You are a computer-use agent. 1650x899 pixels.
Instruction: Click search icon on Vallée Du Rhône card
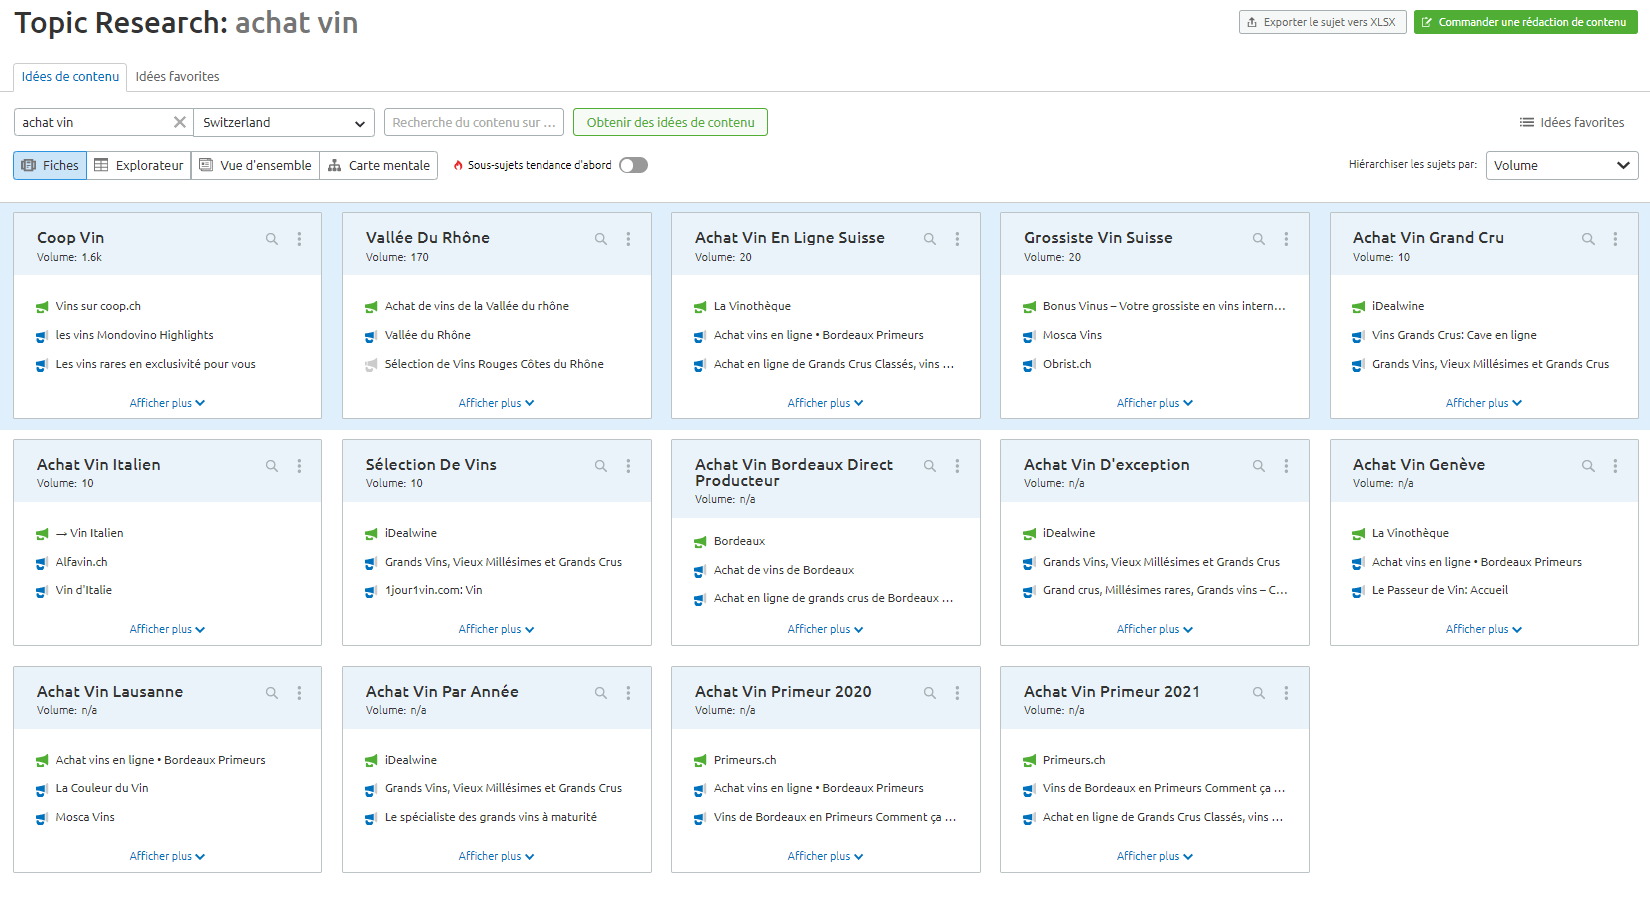601,239
